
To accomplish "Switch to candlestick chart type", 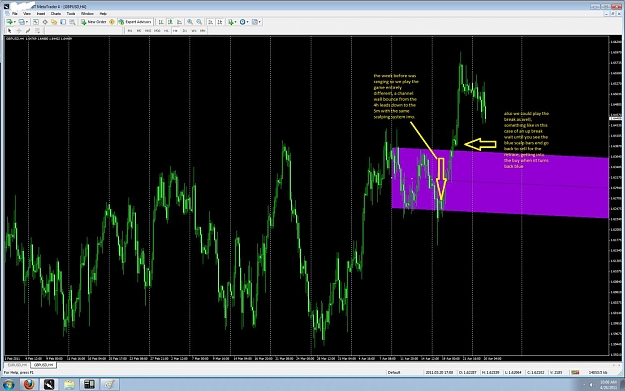I will pos(170,22).
